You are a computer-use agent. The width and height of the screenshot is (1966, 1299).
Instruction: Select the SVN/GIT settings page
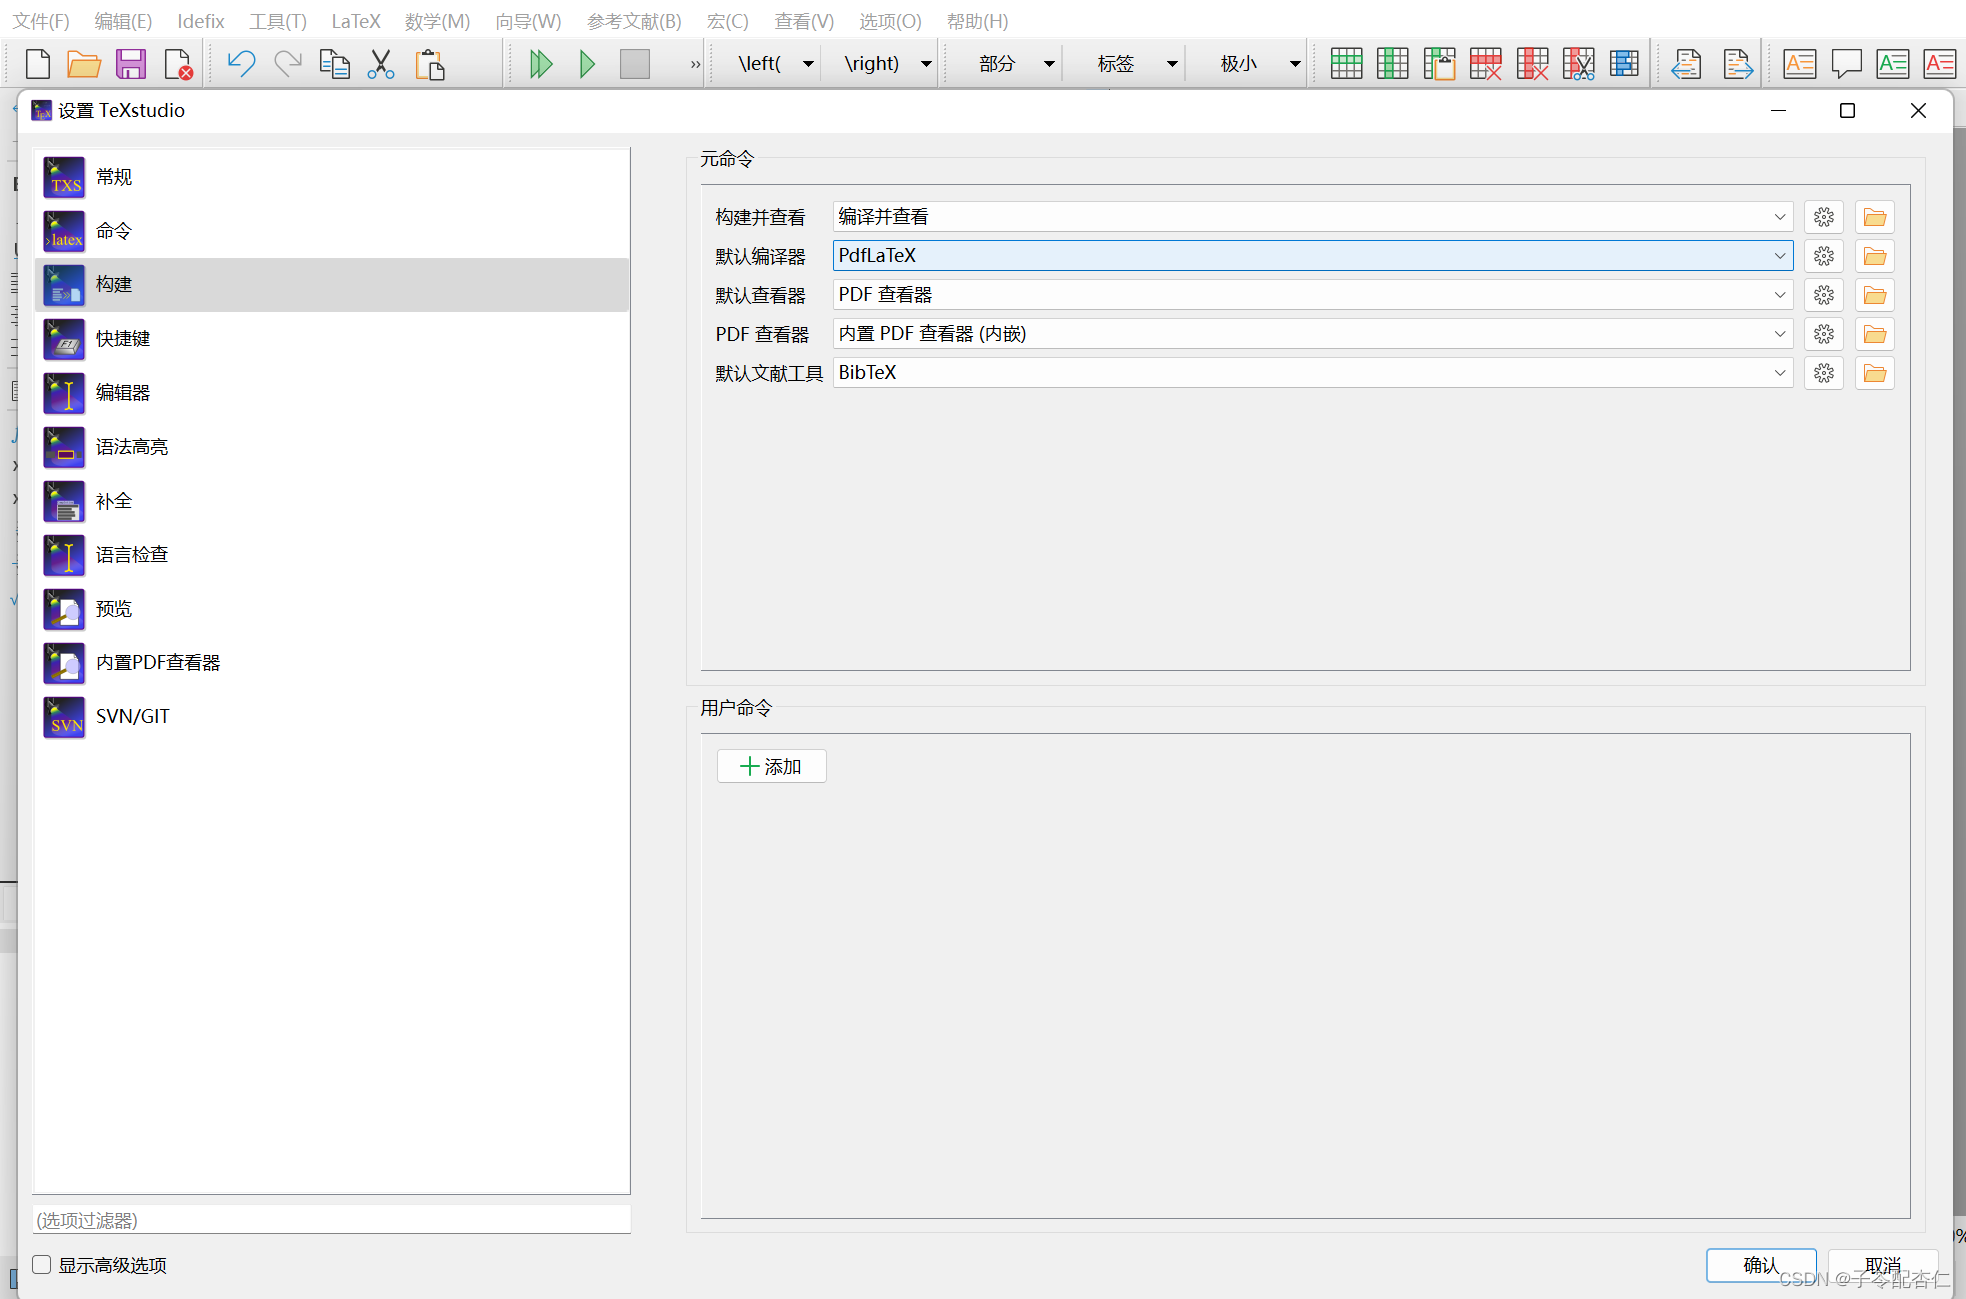point(332,717)
